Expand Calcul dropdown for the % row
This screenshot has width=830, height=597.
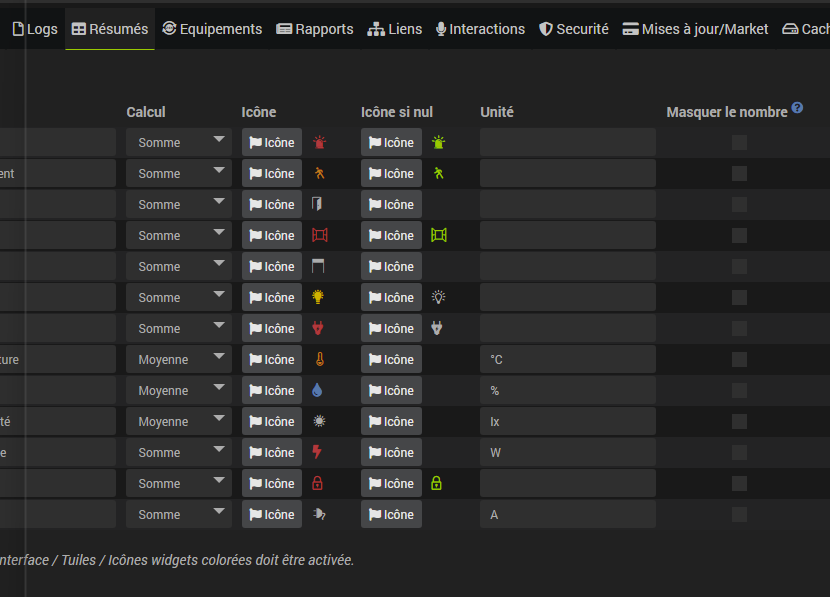click(x=179, y=391)
